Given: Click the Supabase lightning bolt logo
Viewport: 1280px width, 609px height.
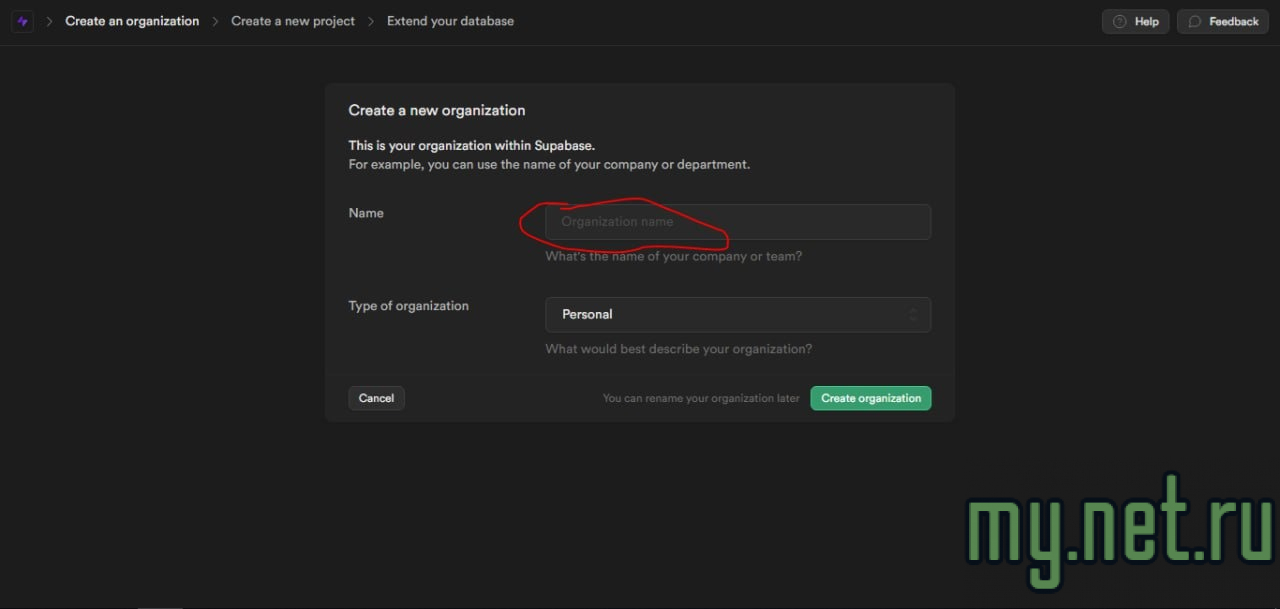Looking at the screenshot, I should click(x=23, y=21).
